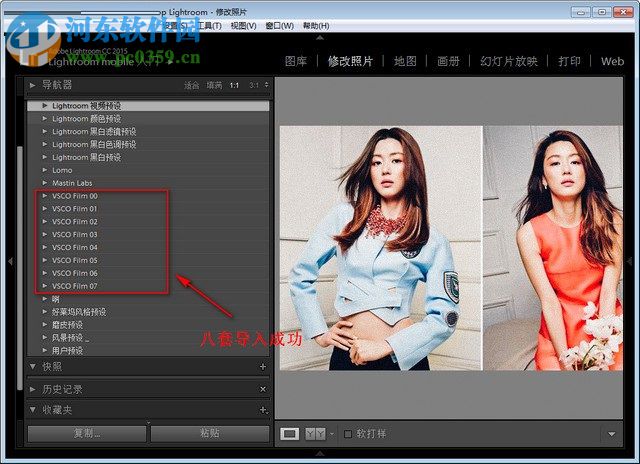Switch to the 图库 Library module

pos(296,61)
